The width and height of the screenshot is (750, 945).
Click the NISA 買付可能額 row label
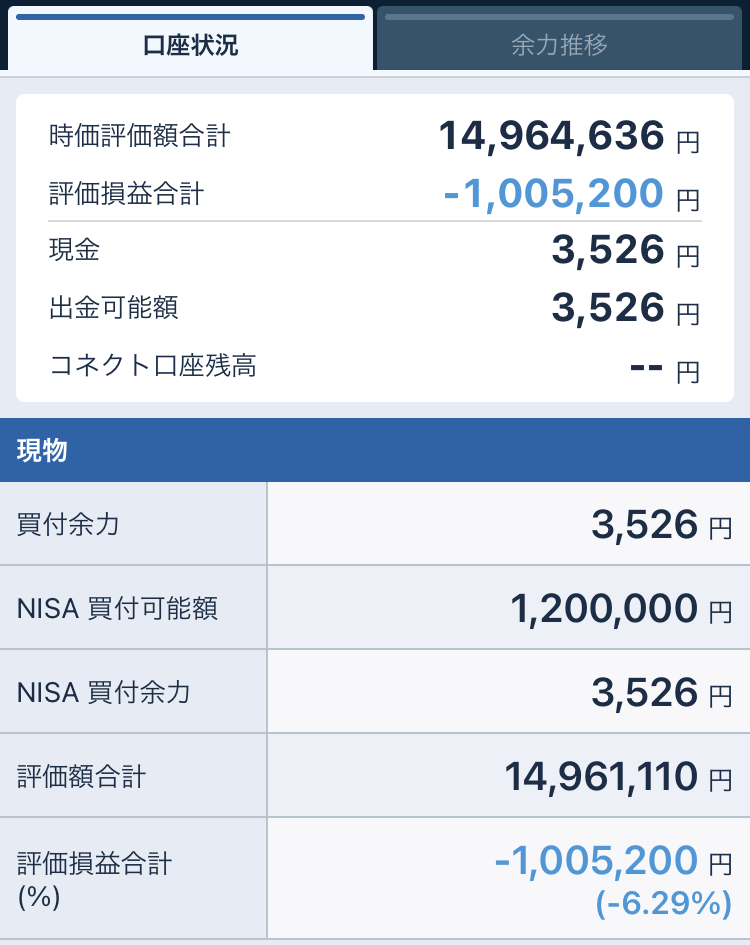coord(118,608)
